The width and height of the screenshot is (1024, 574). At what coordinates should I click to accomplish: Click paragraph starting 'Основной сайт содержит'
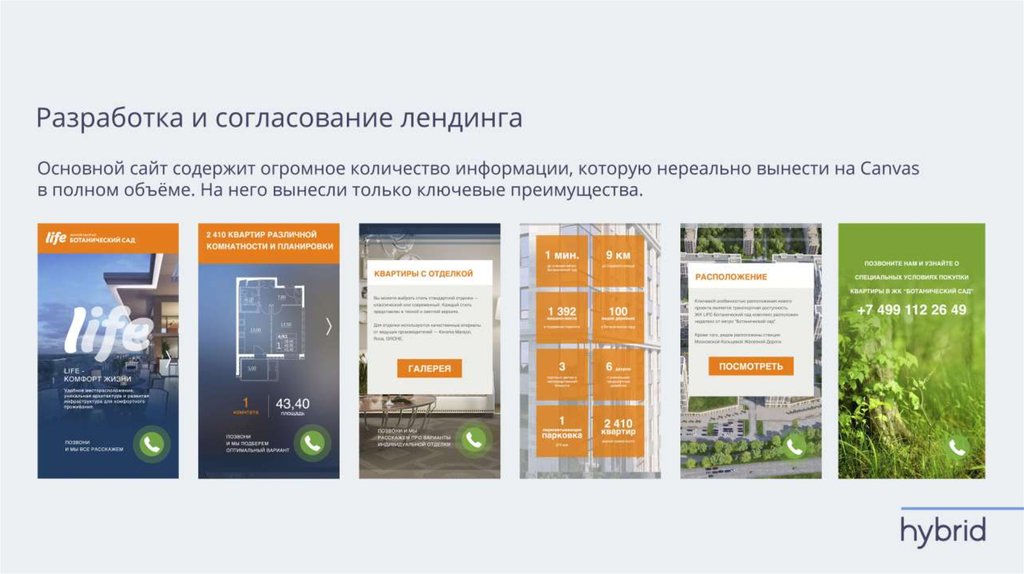(x=478, y=179)
